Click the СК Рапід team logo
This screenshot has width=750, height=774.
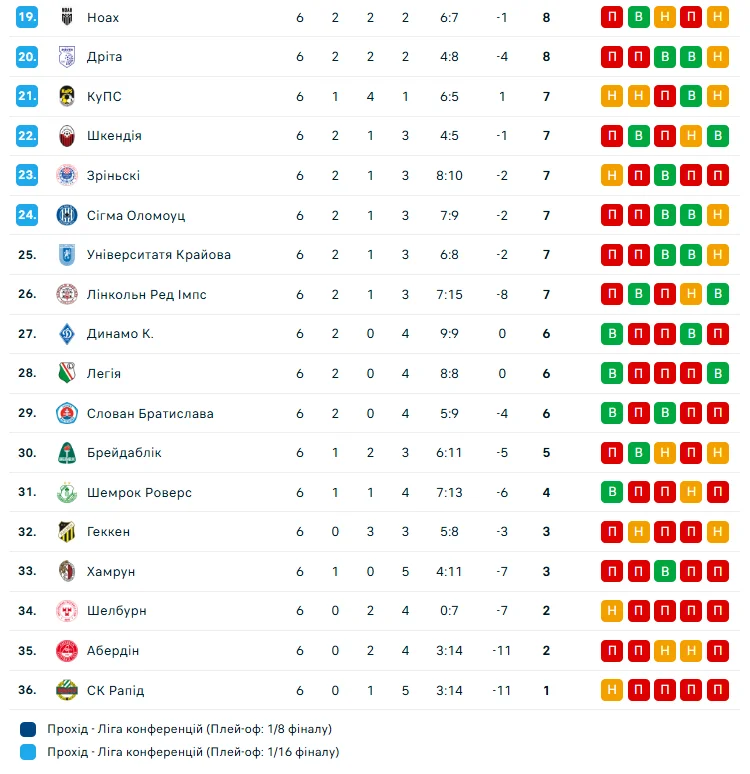tap(67, 690)
